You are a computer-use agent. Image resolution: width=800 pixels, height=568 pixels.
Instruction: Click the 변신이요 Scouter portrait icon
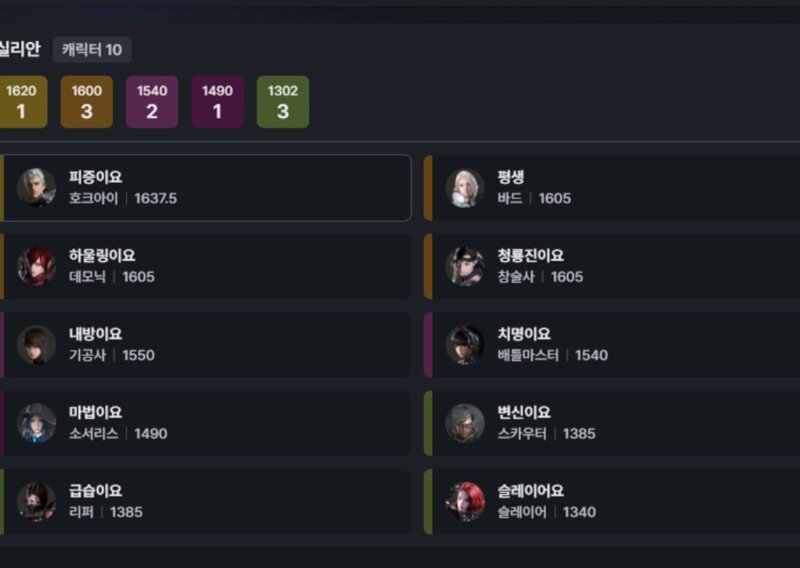coord(465,423)
